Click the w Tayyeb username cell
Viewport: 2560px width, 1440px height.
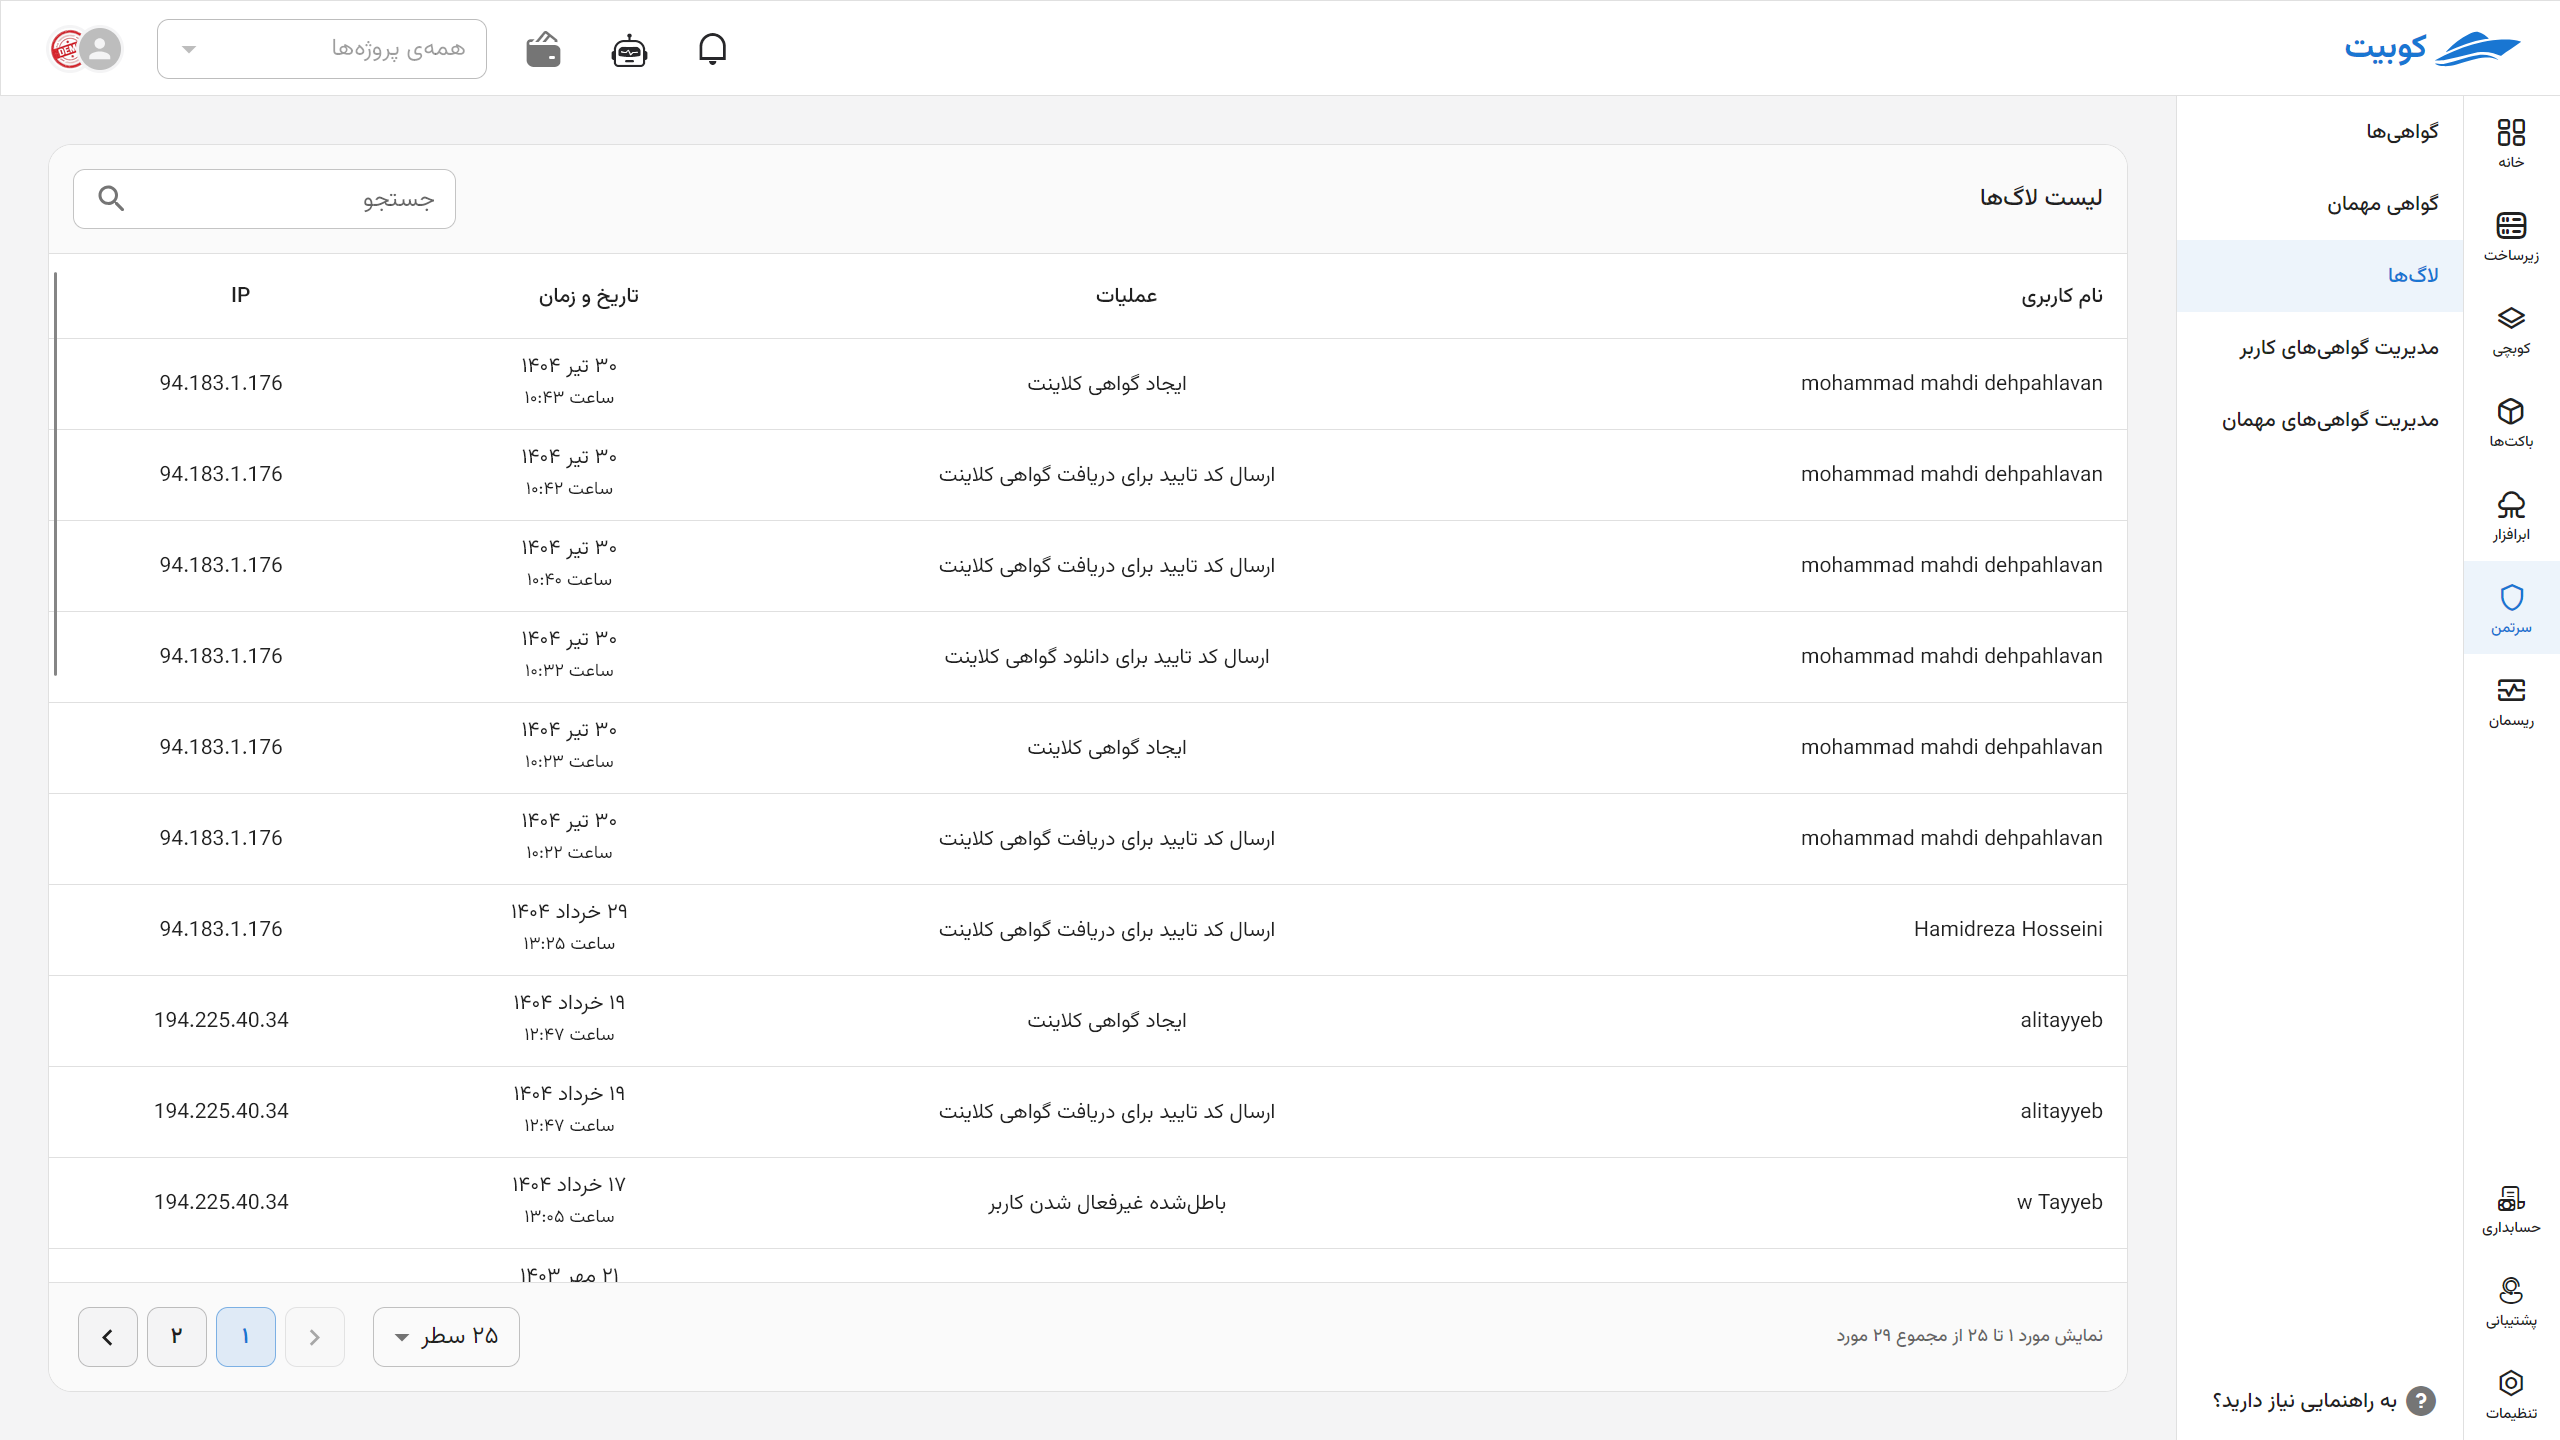2059,1202
